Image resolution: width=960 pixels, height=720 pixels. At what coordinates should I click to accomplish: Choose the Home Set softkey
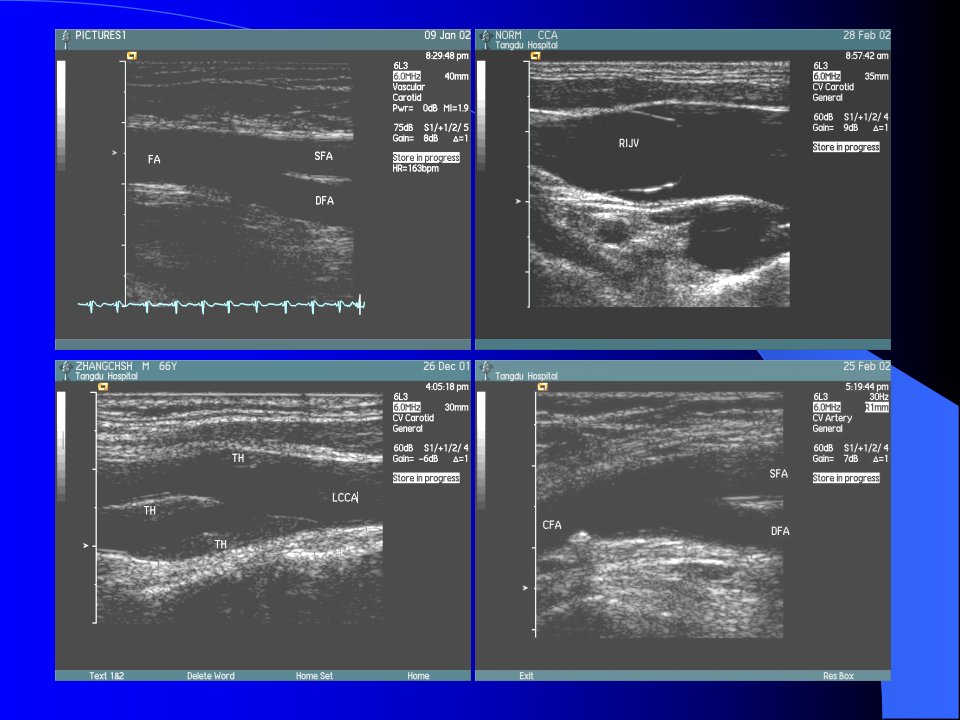click(314, 676)
